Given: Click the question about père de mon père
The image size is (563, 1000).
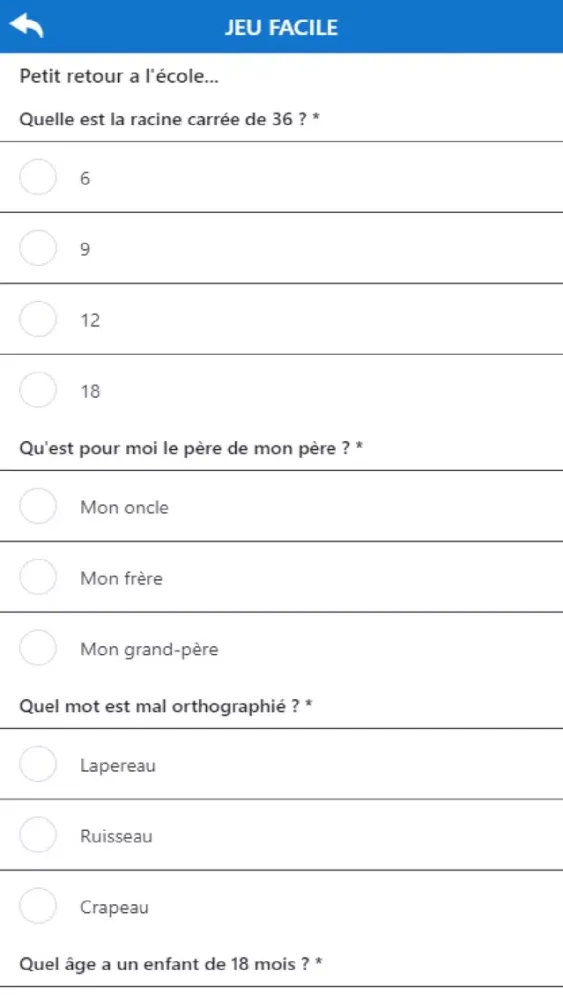Looking at the screenshot, I should point(191,448).
